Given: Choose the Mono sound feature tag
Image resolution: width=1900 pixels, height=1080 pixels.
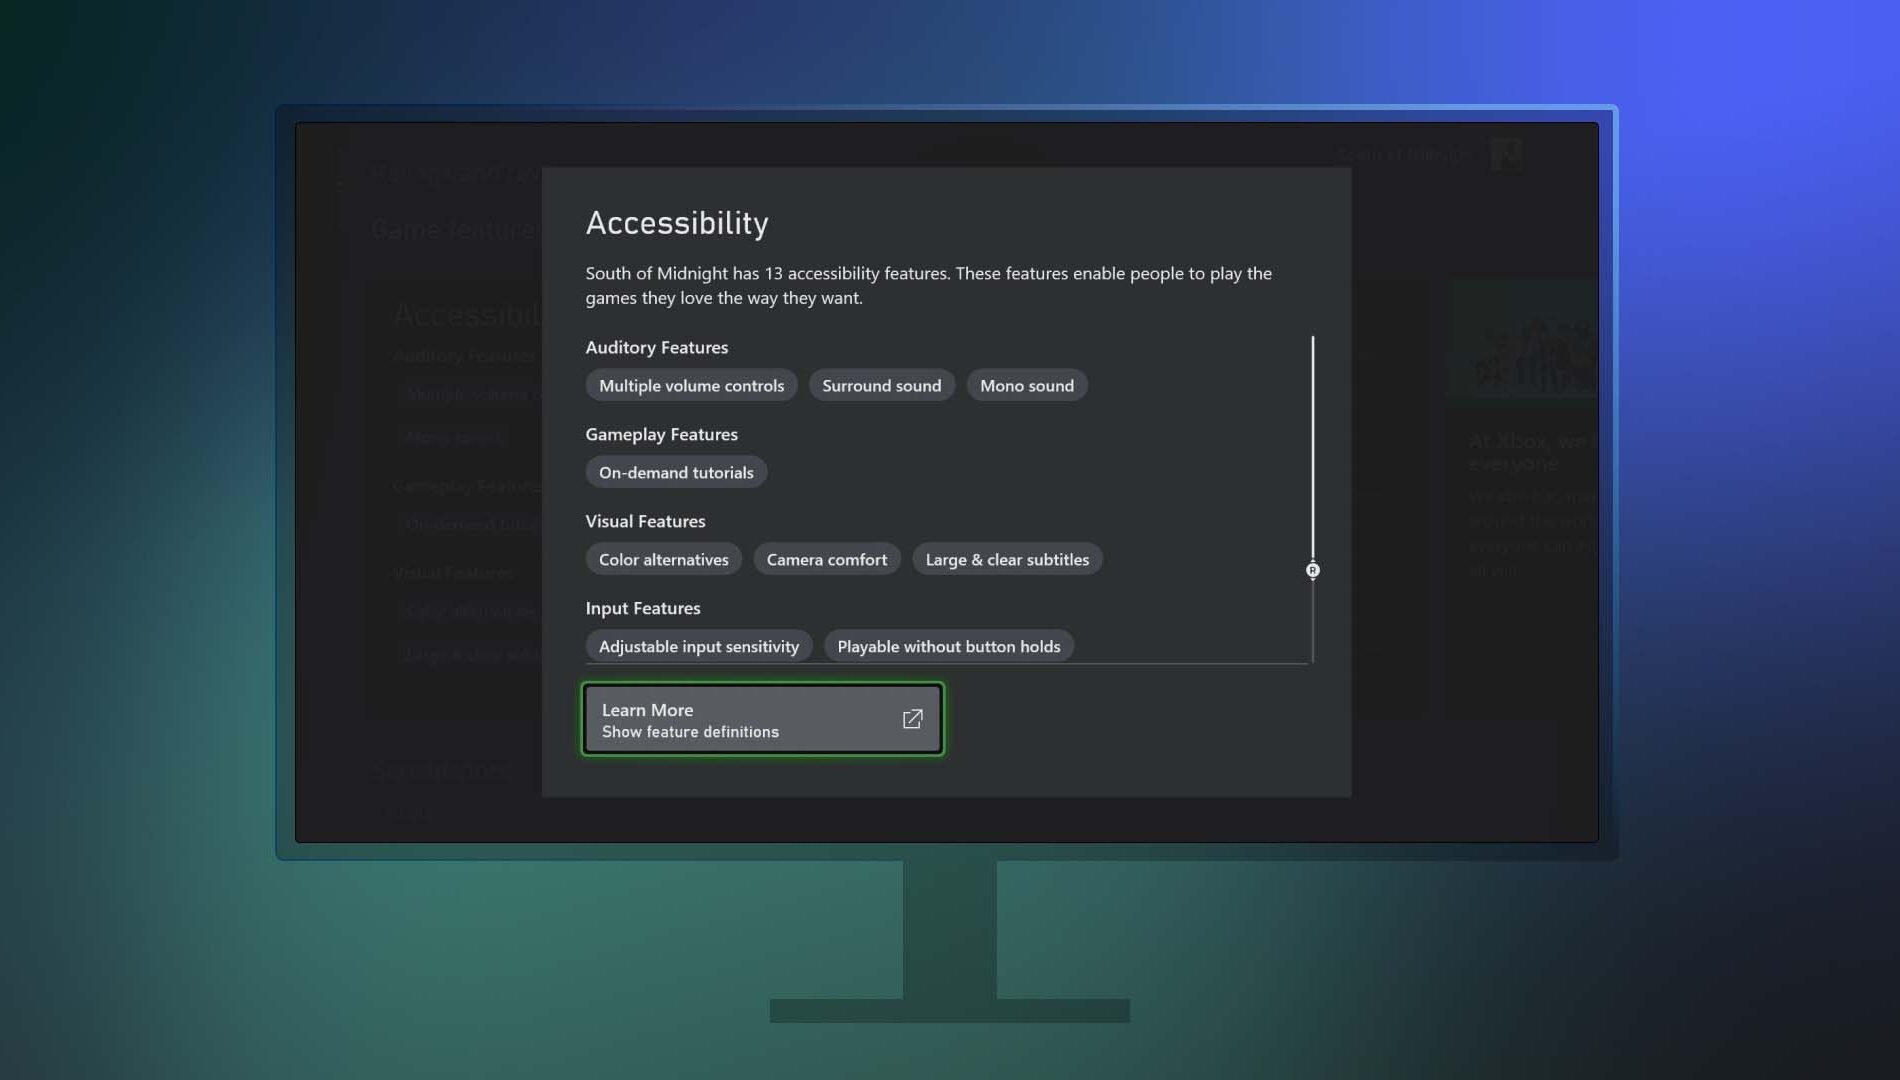Looking at the screenshot, I should [1026, 386].
